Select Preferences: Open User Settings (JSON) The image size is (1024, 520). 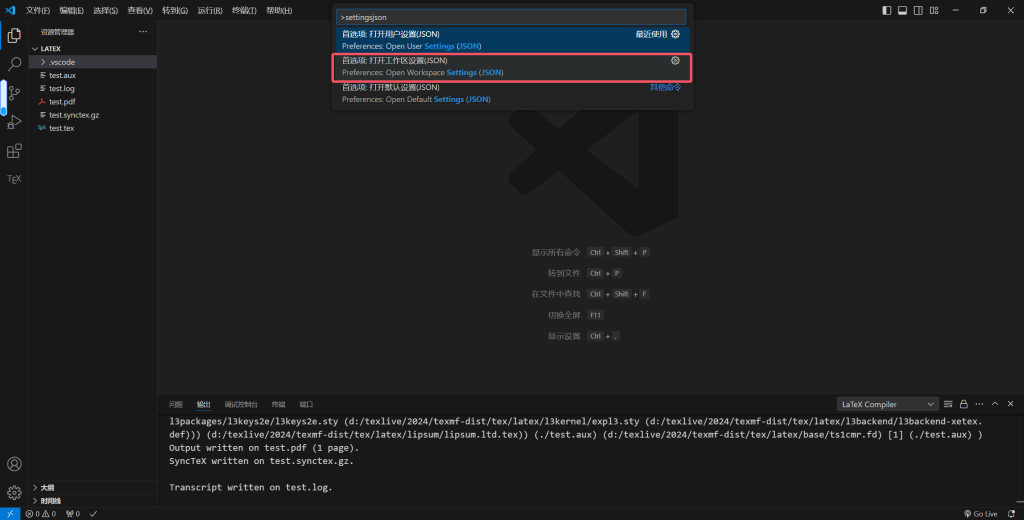512,40
